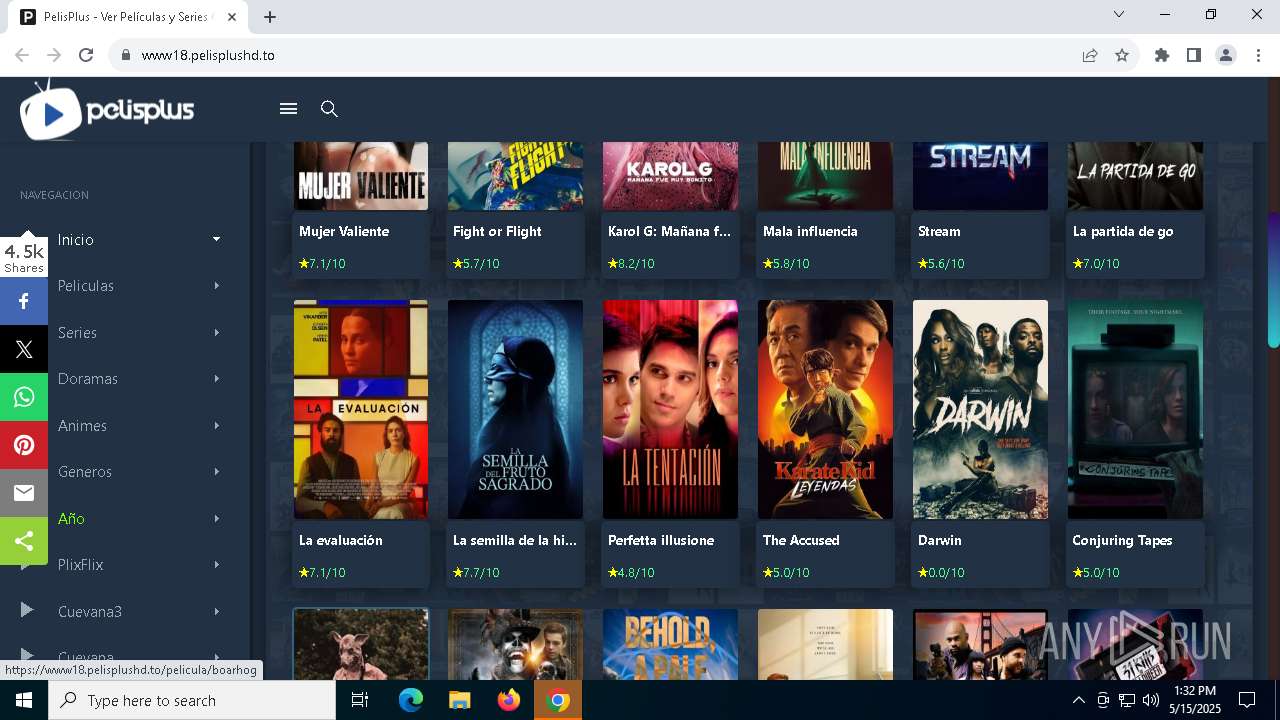This screenshot has height=720, width=1280.
Task: Share on Pinterest icon
Action: pyautogui.click(x=24, y=445)
